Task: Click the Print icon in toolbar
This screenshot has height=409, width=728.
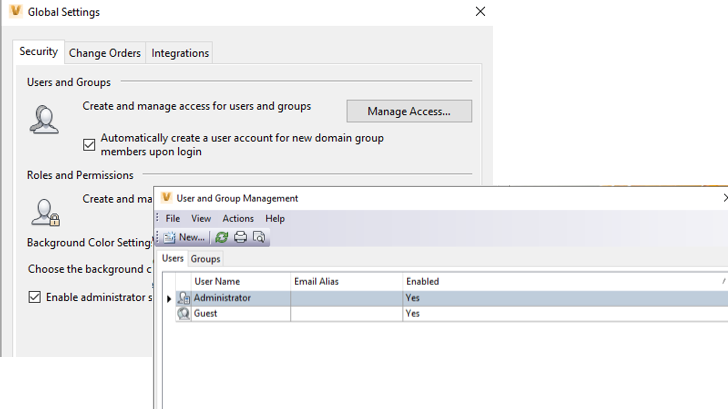Action: click(240, 237)
